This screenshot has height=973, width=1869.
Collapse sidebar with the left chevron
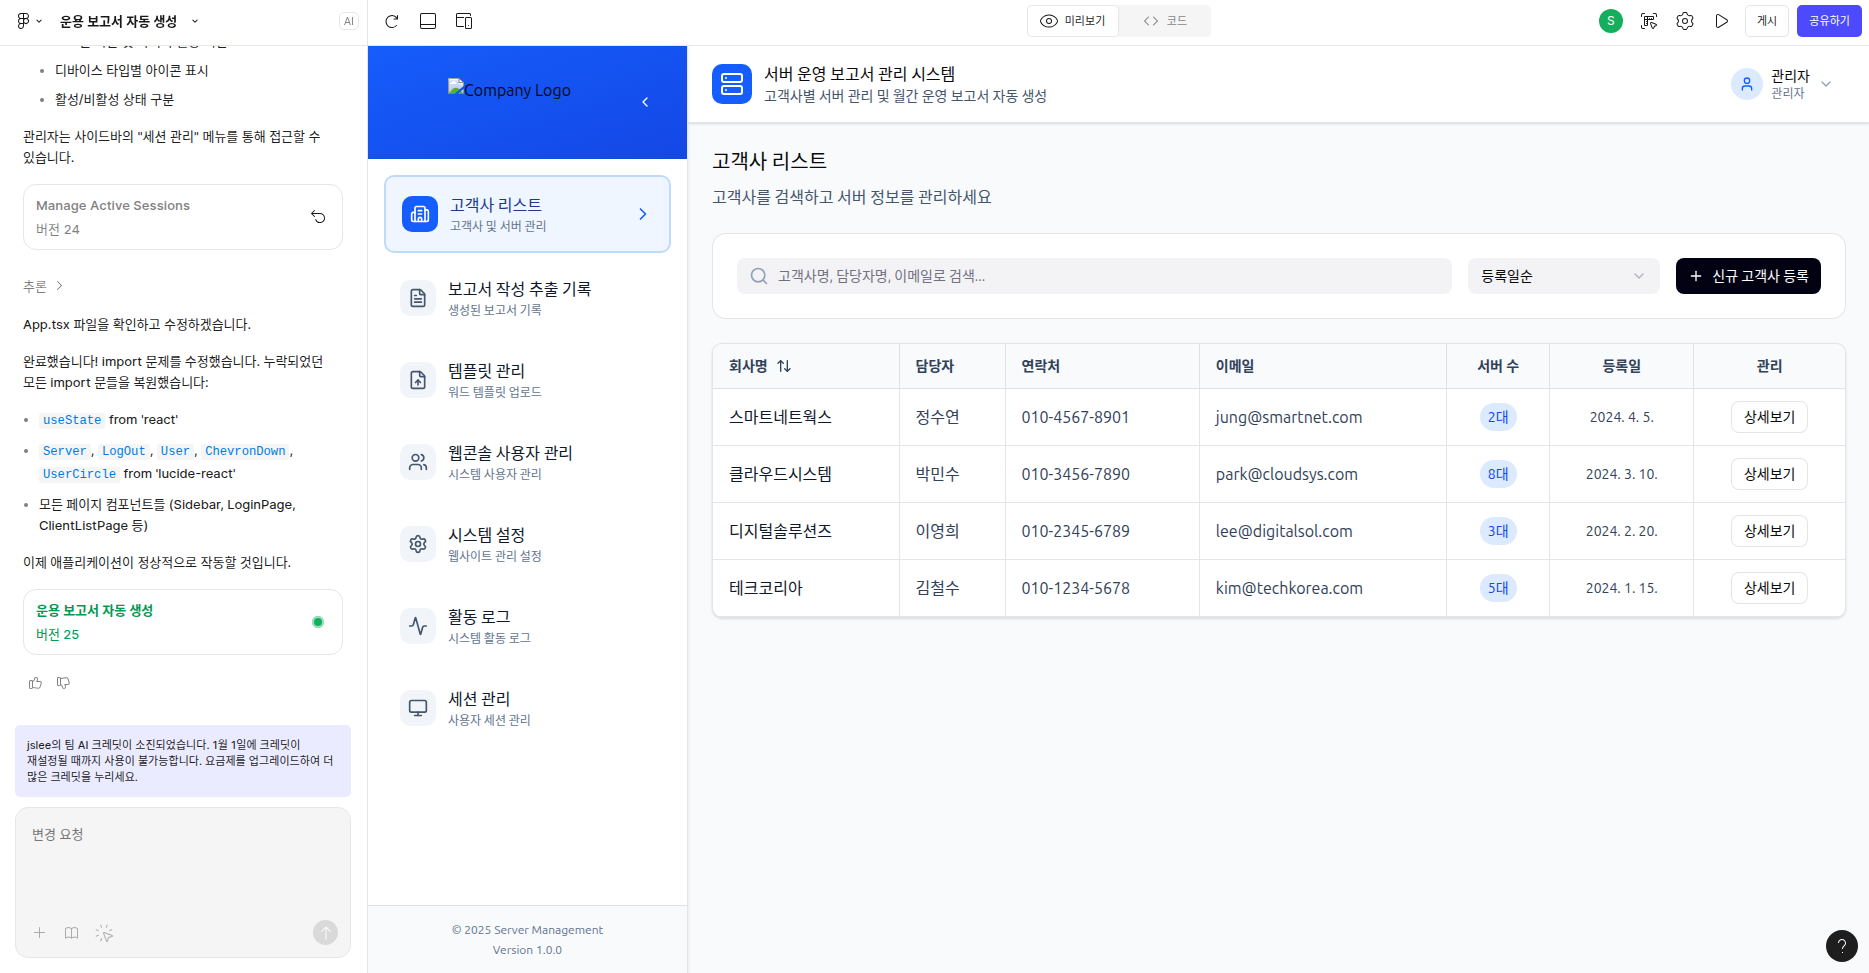click(x=645, y=102)
